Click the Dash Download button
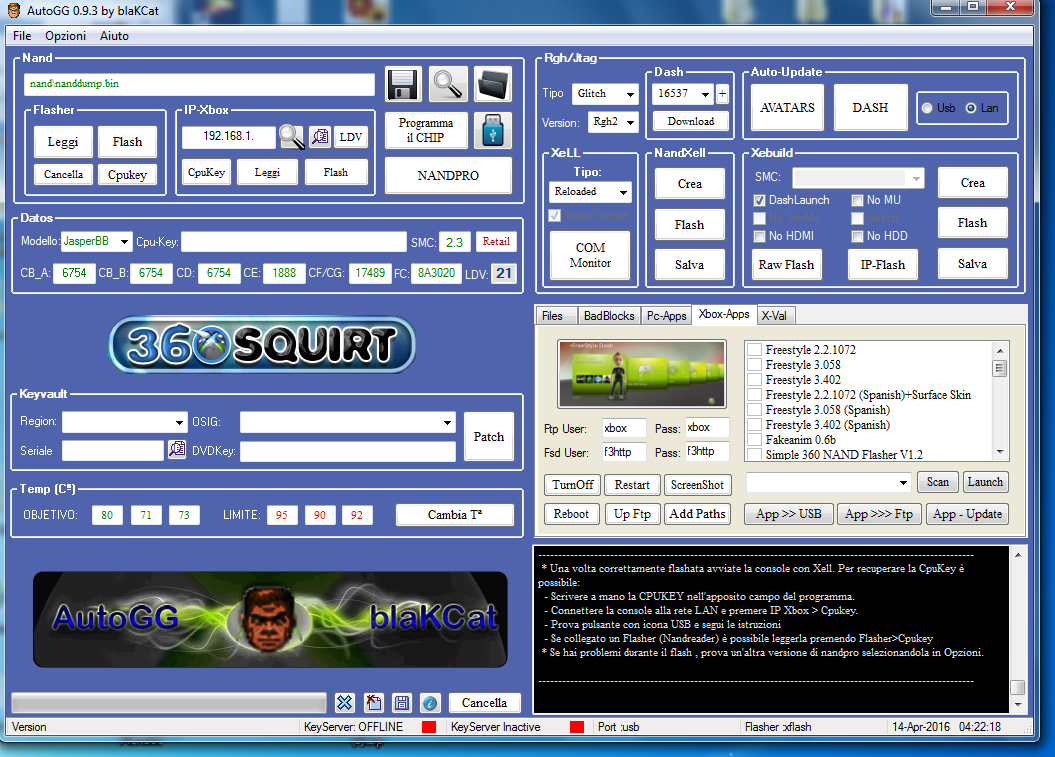 (690, 122)
